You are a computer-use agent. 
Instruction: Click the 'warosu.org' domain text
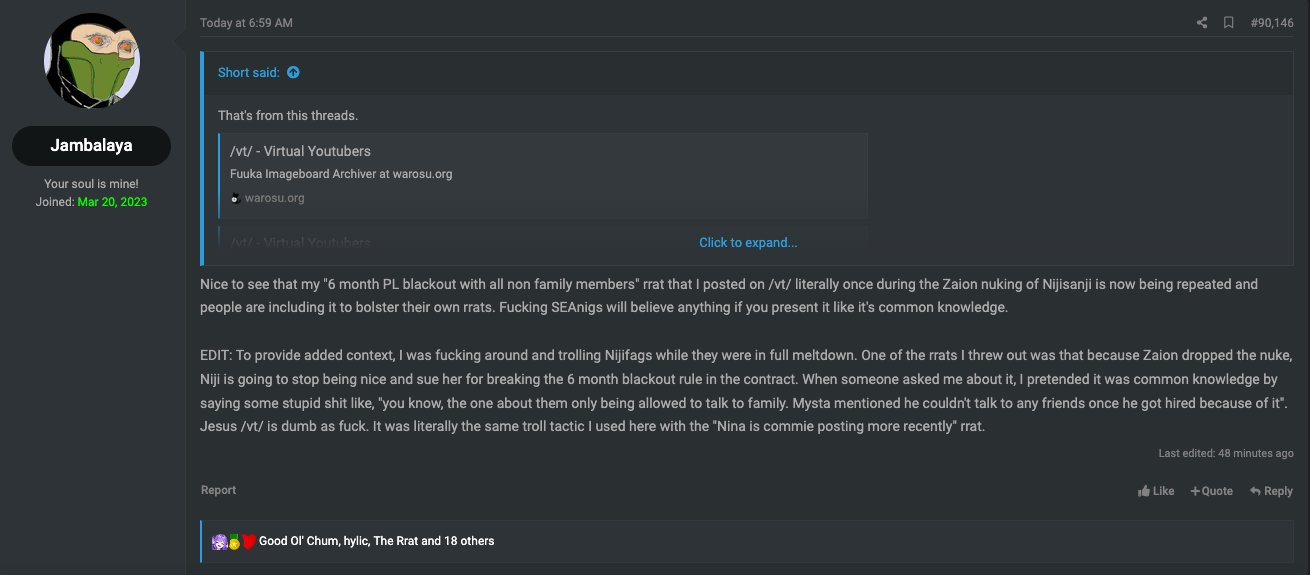point(275,198)
